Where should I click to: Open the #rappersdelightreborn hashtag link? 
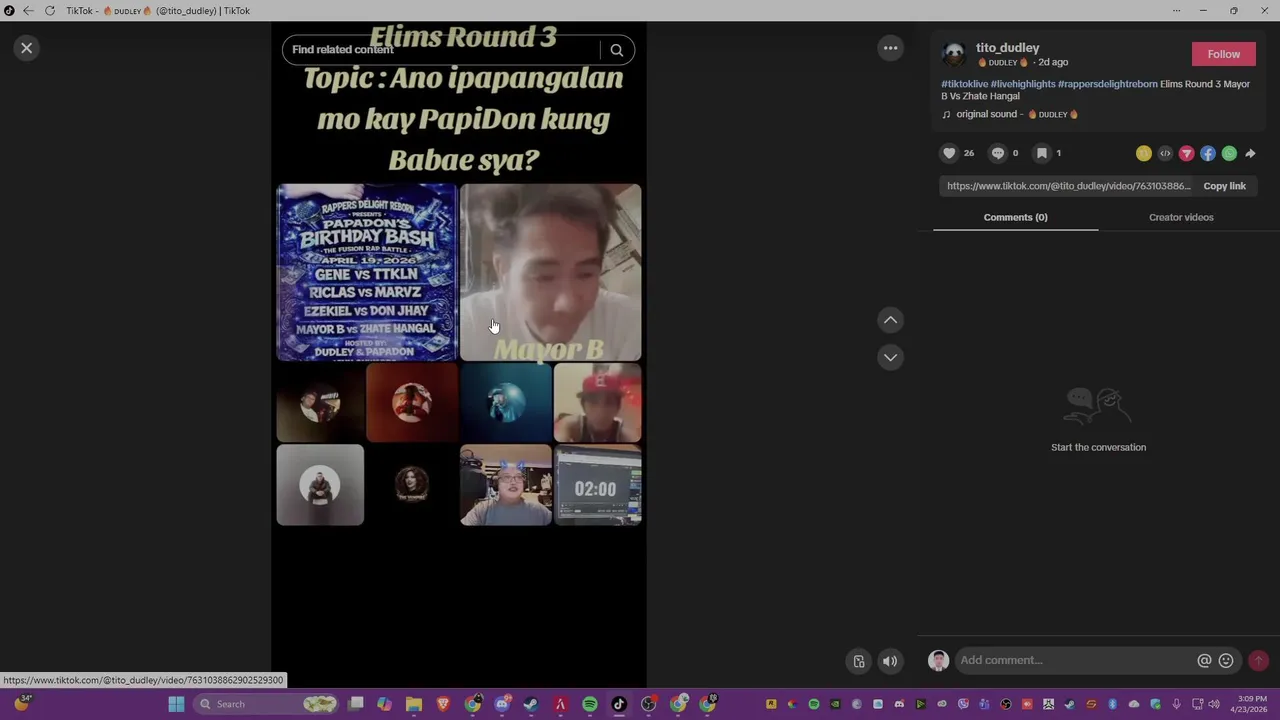[x=1107, y=84]
